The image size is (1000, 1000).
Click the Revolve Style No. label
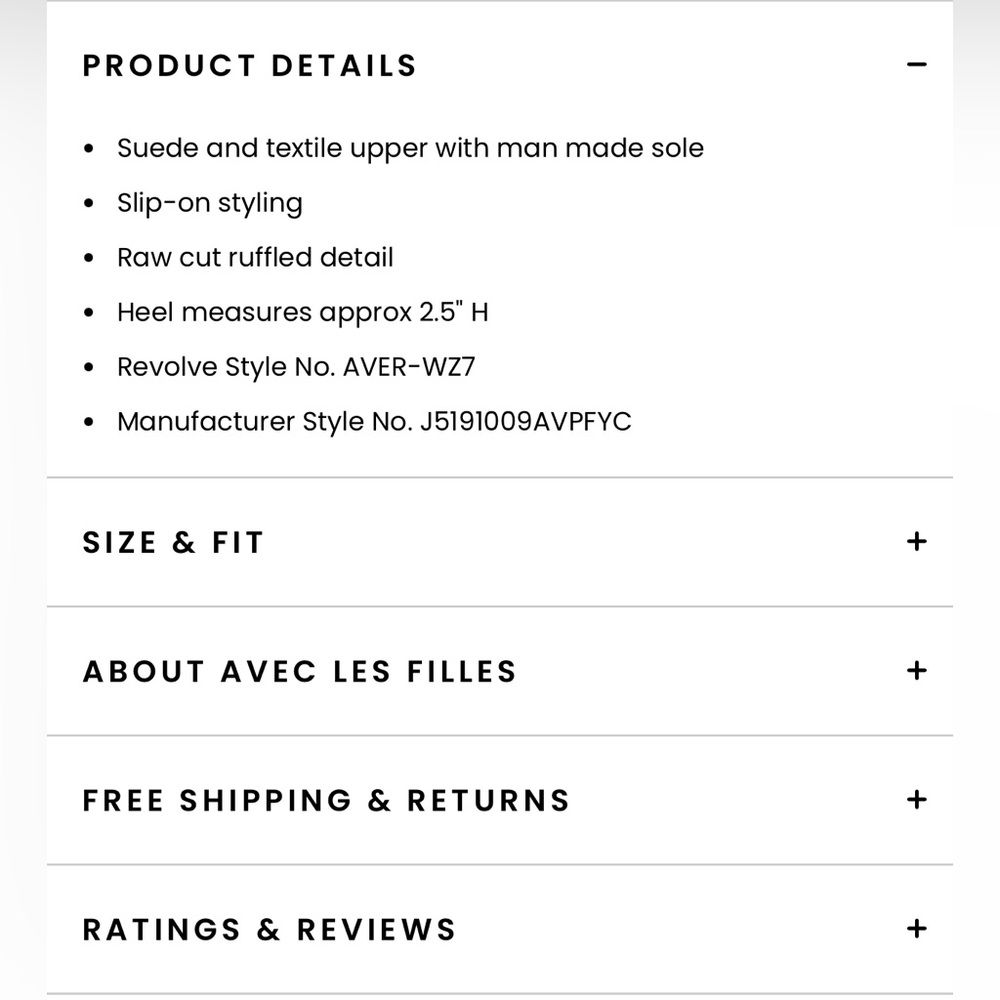pos(227,367)
